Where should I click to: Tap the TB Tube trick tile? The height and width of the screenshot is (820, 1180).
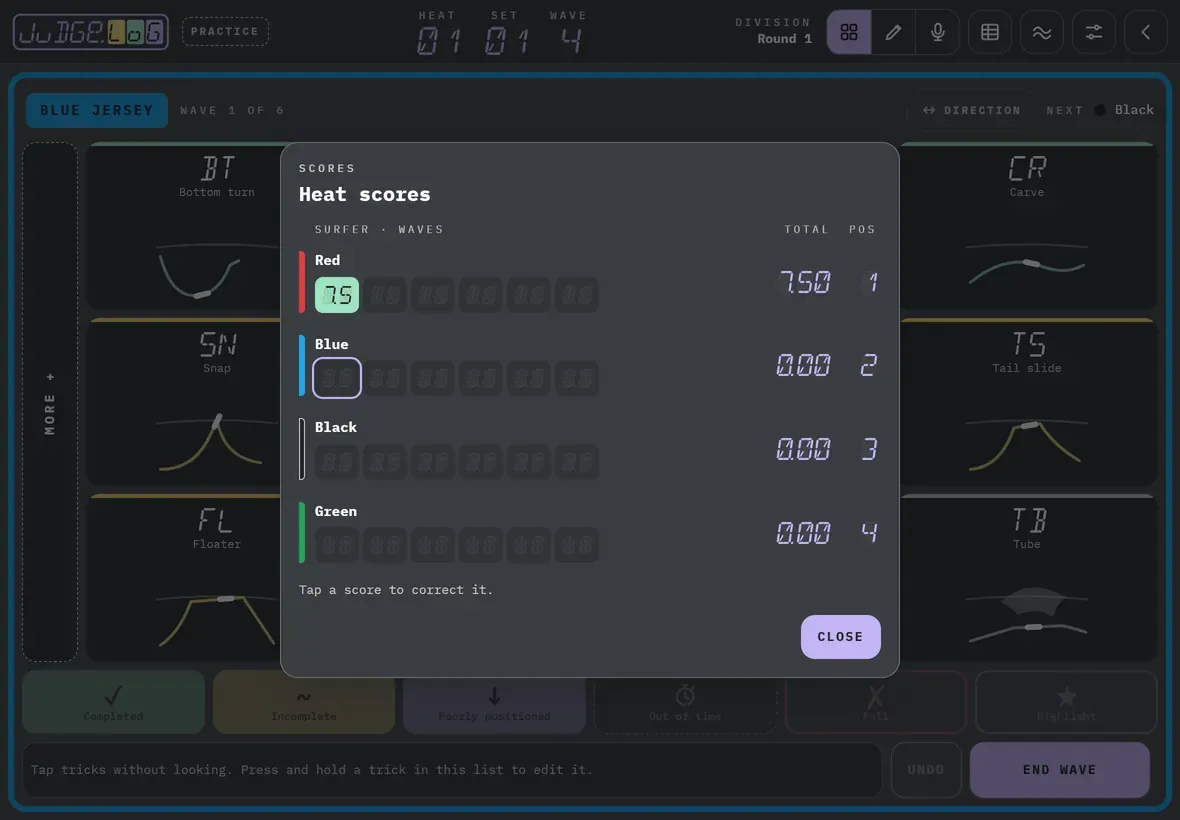pyautogui.click(x=1028, y=578)
